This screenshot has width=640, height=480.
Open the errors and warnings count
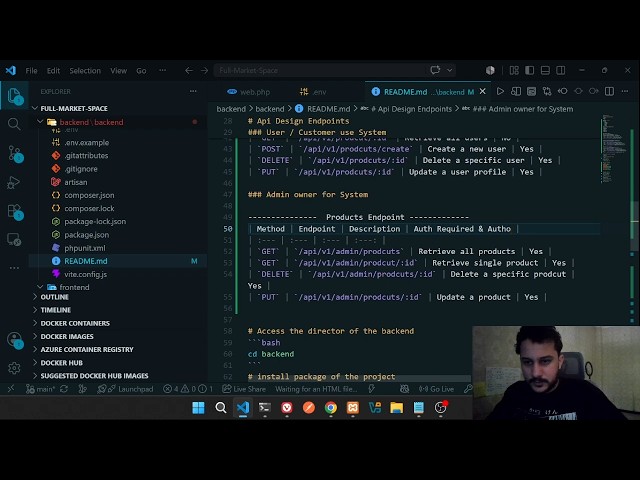[188, 389]
